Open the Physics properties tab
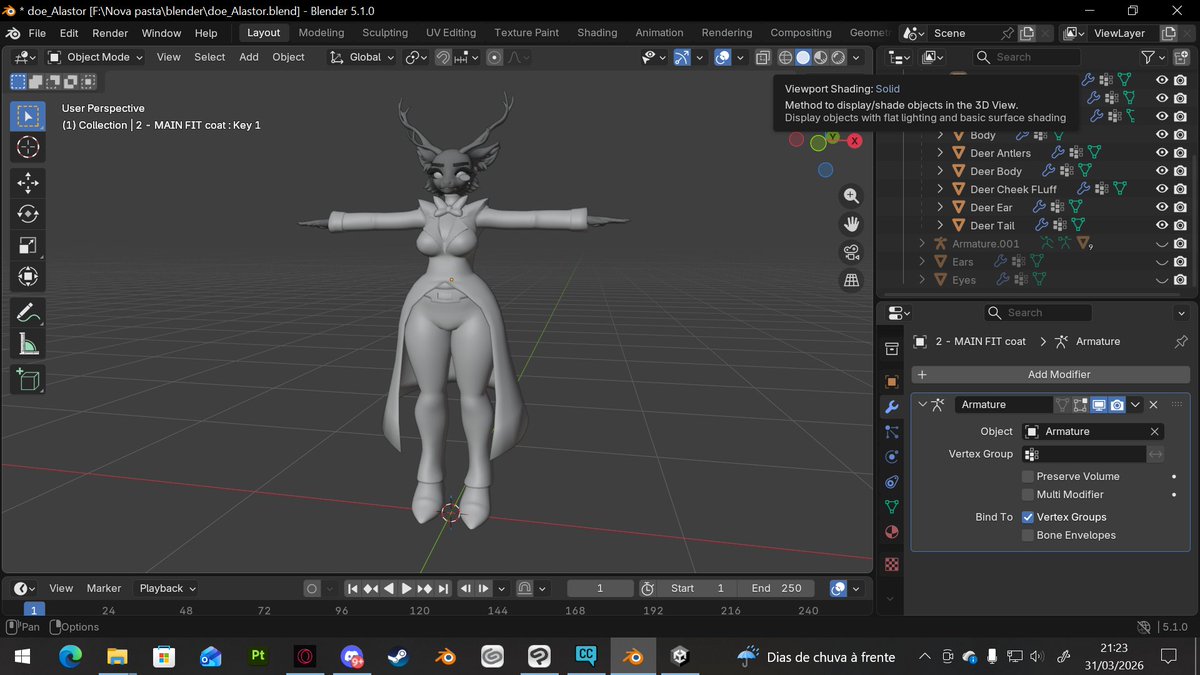Image resolution: width=1200 pixels, height=675 pixels. click(x=891, y=457)
